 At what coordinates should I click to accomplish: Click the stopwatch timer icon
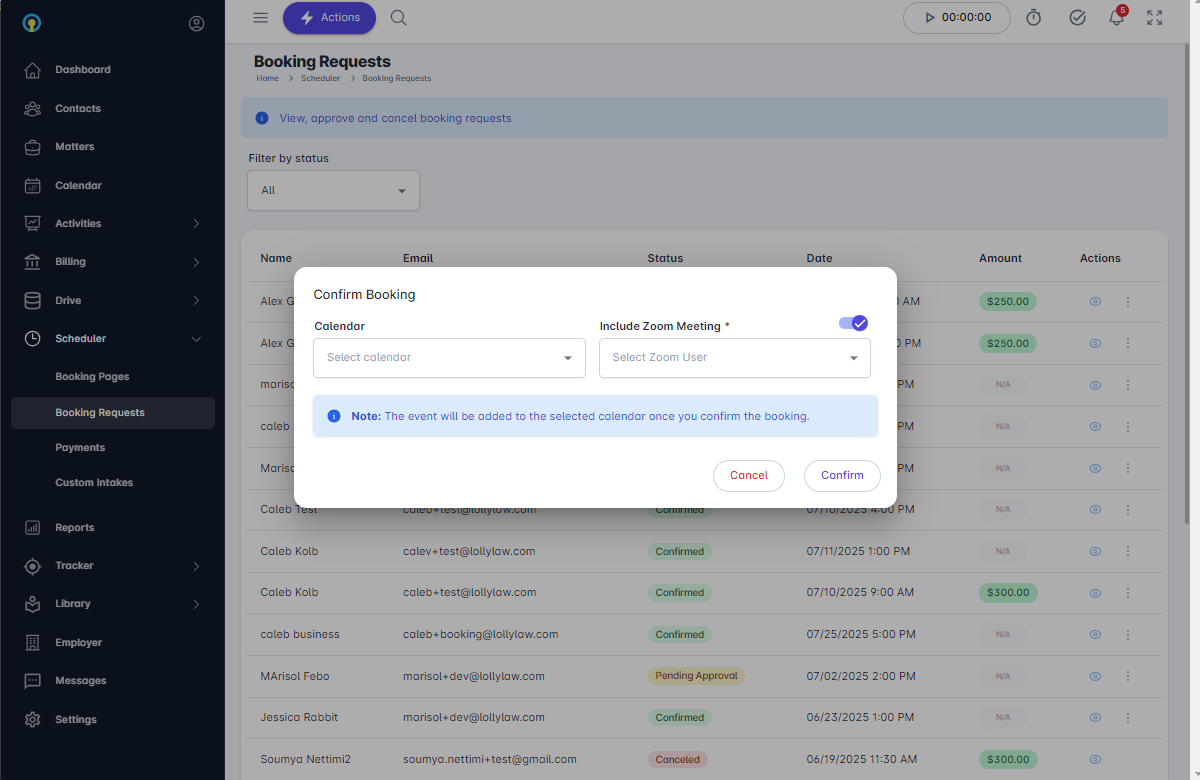pos(1034,18)
